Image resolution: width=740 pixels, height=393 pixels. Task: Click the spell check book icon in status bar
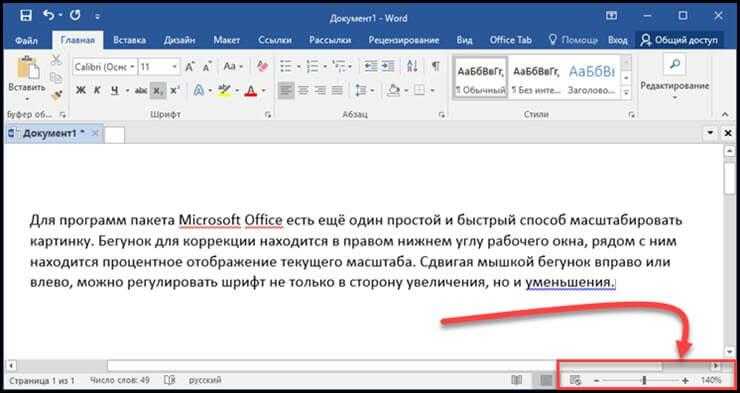click(169, 380)
